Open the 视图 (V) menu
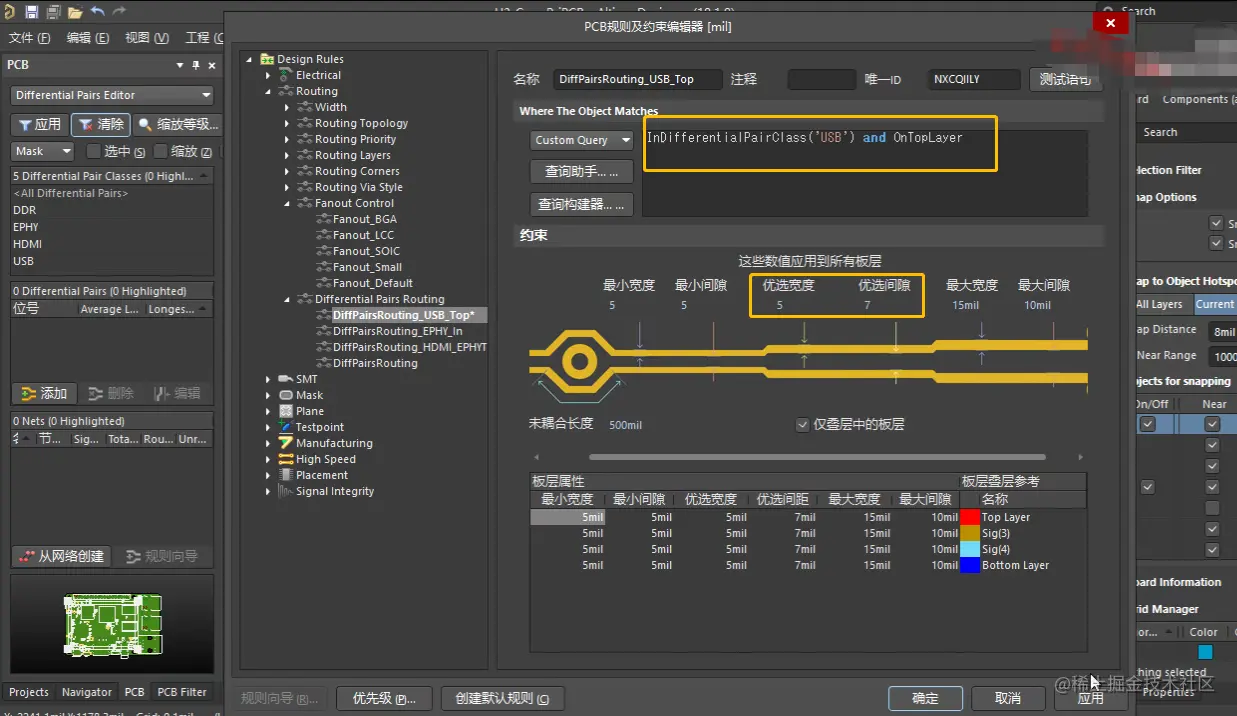This screenshot has height=716, width=1237. (x=147, y=37)
